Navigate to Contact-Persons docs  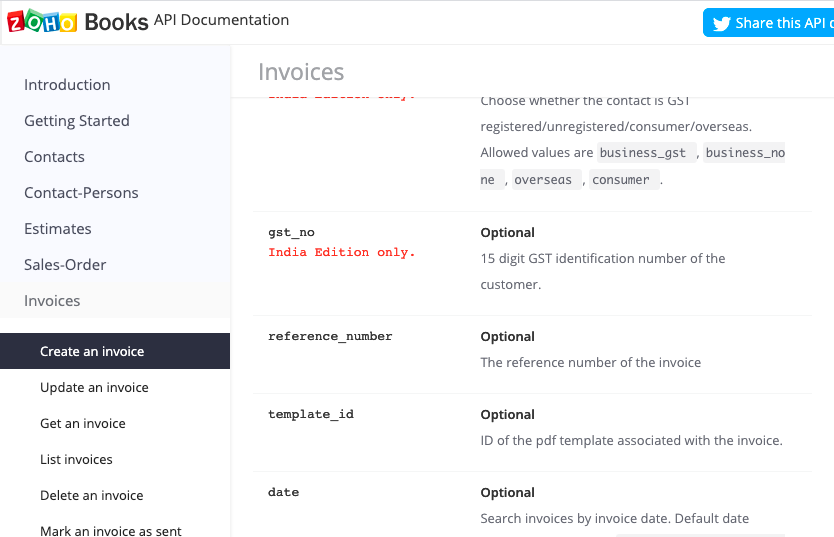coord(81,193)
